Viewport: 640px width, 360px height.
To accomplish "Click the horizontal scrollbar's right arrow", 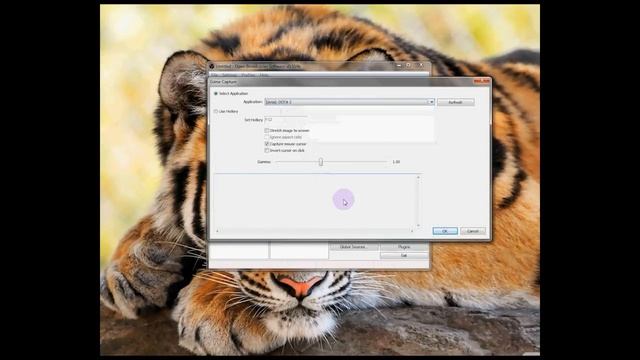I will [x=411, y=231].
